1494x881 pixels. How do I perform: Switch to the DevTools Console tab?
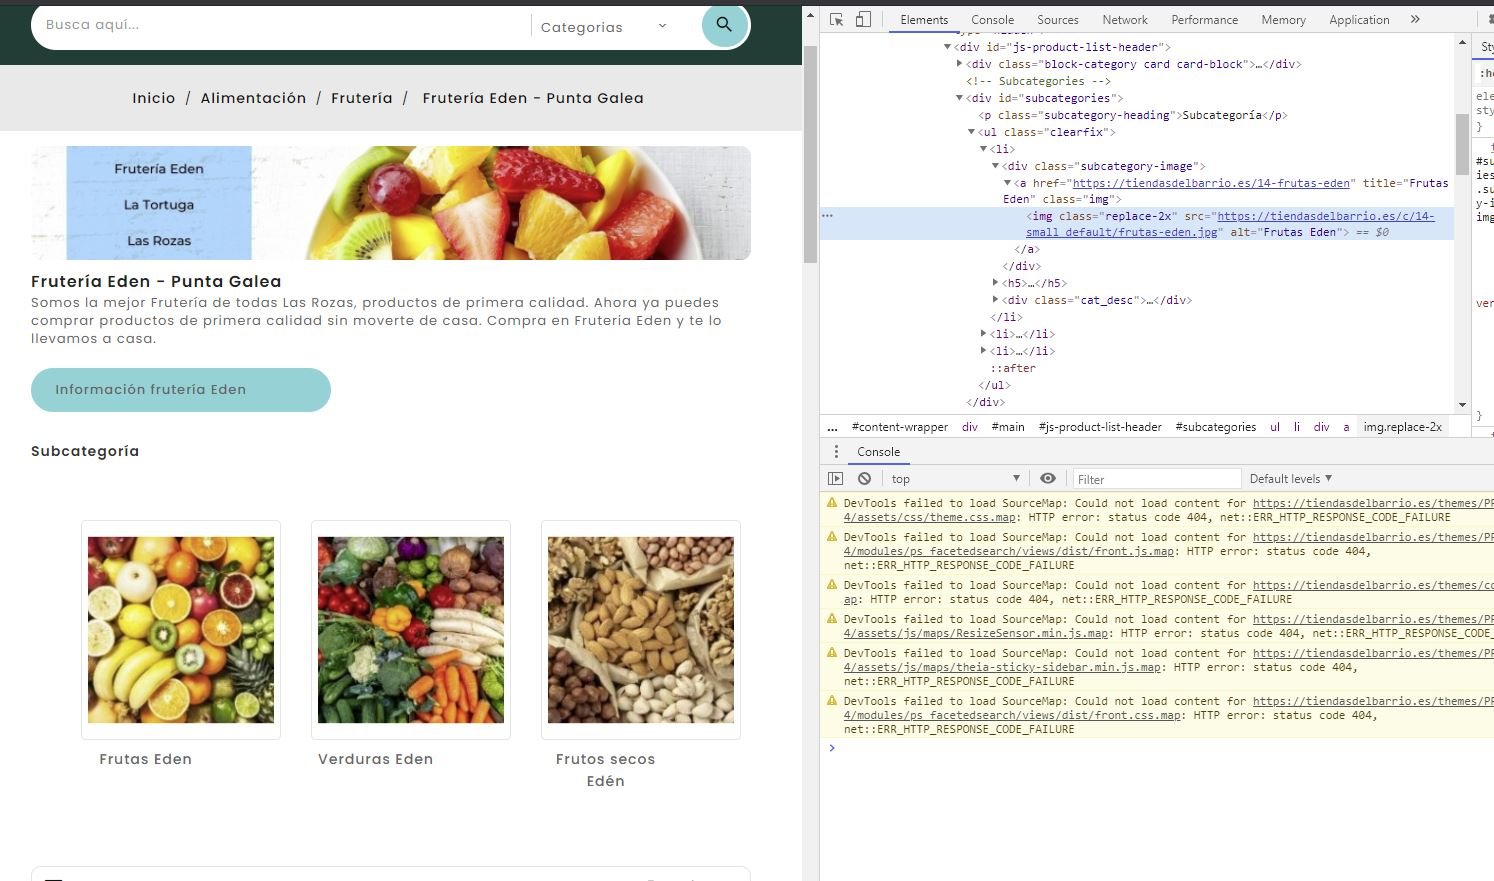992,19
